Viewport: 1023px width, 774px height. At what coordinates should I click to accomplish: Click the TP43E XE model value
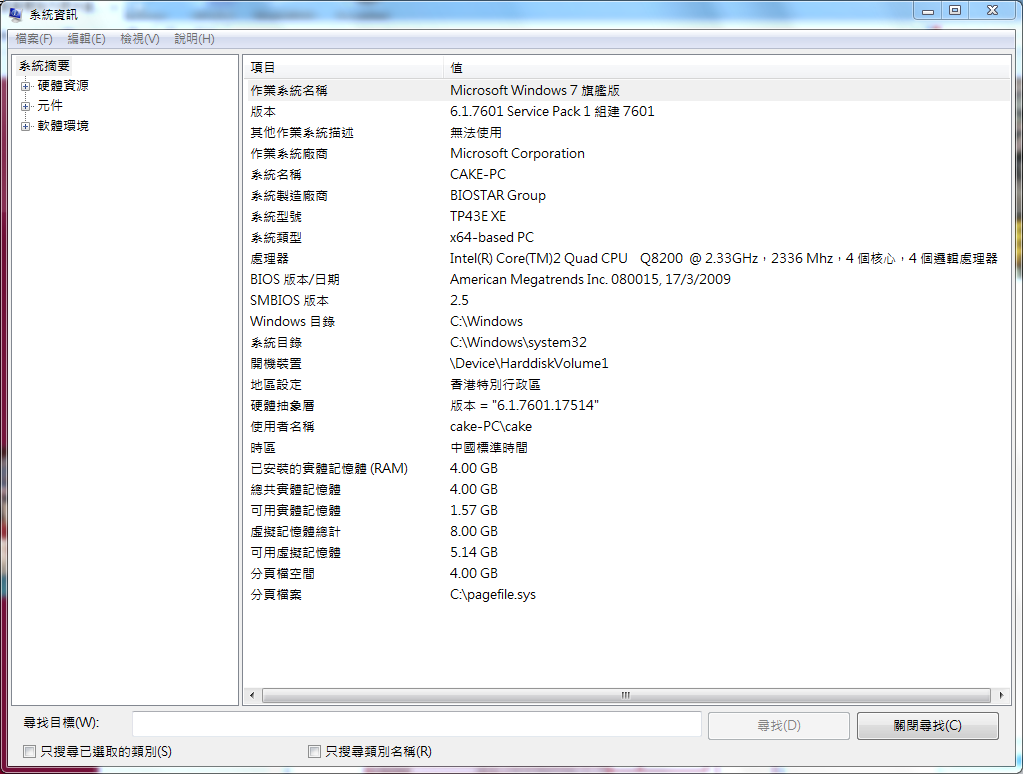point(478,216)
